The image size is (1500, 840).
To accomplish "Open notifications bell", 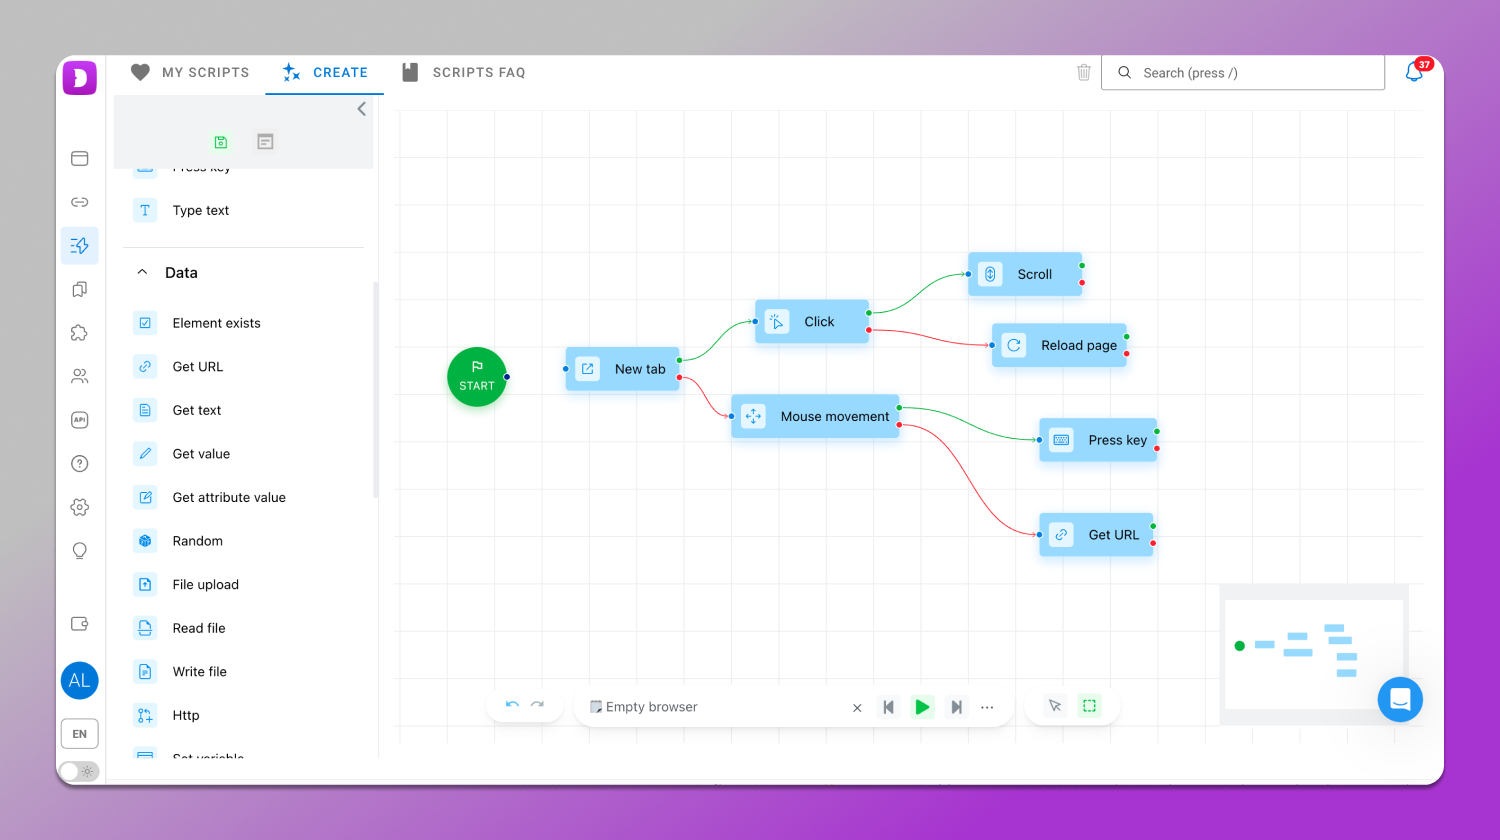I will [1414, 72].
